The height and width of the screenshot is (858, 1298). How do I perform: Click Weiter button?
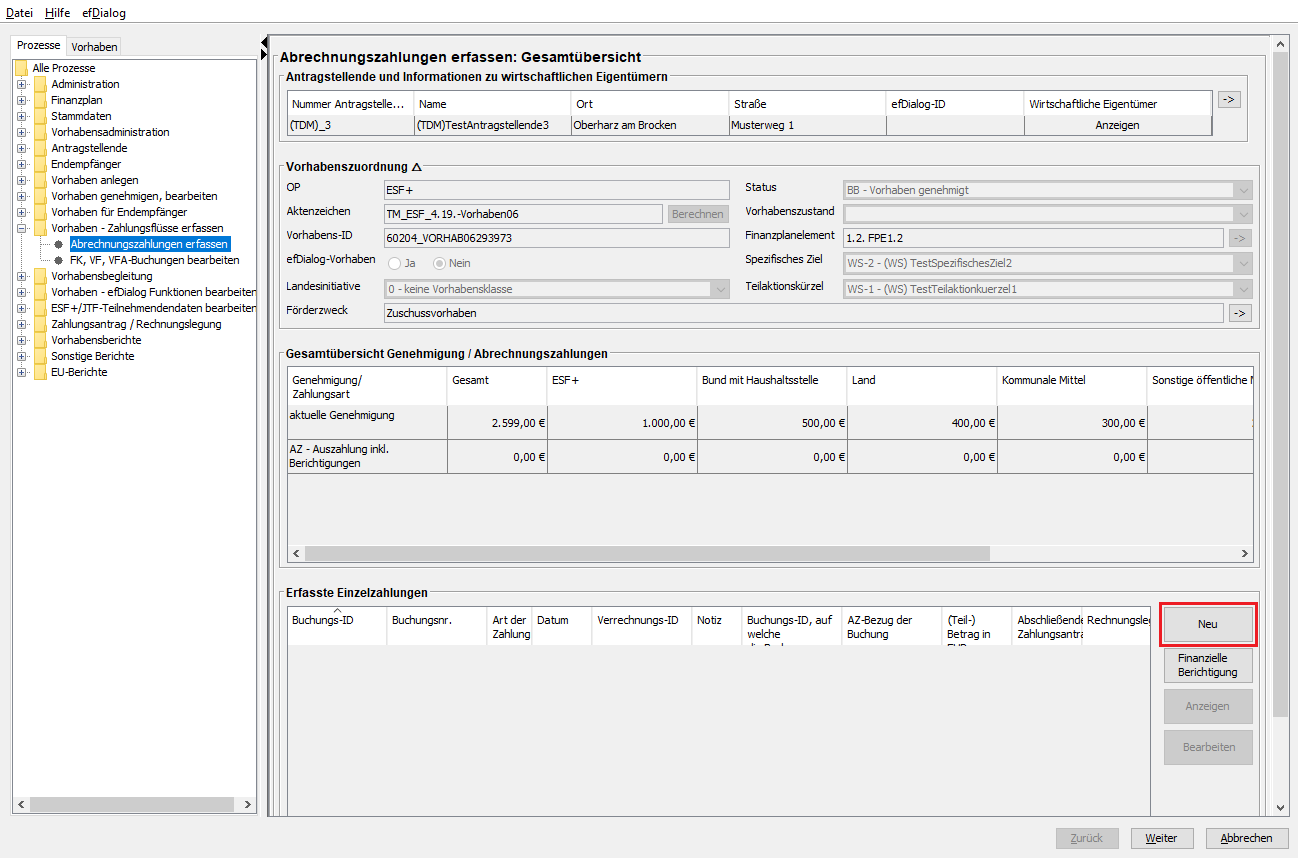1161,838
